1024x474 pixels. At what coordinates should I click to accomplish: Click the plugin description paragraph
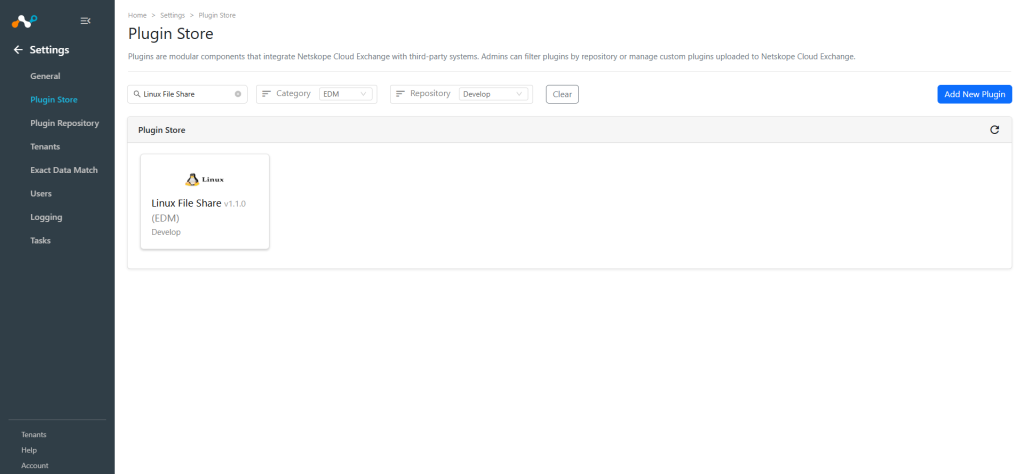pyautogui.click(x=492, y=57)
